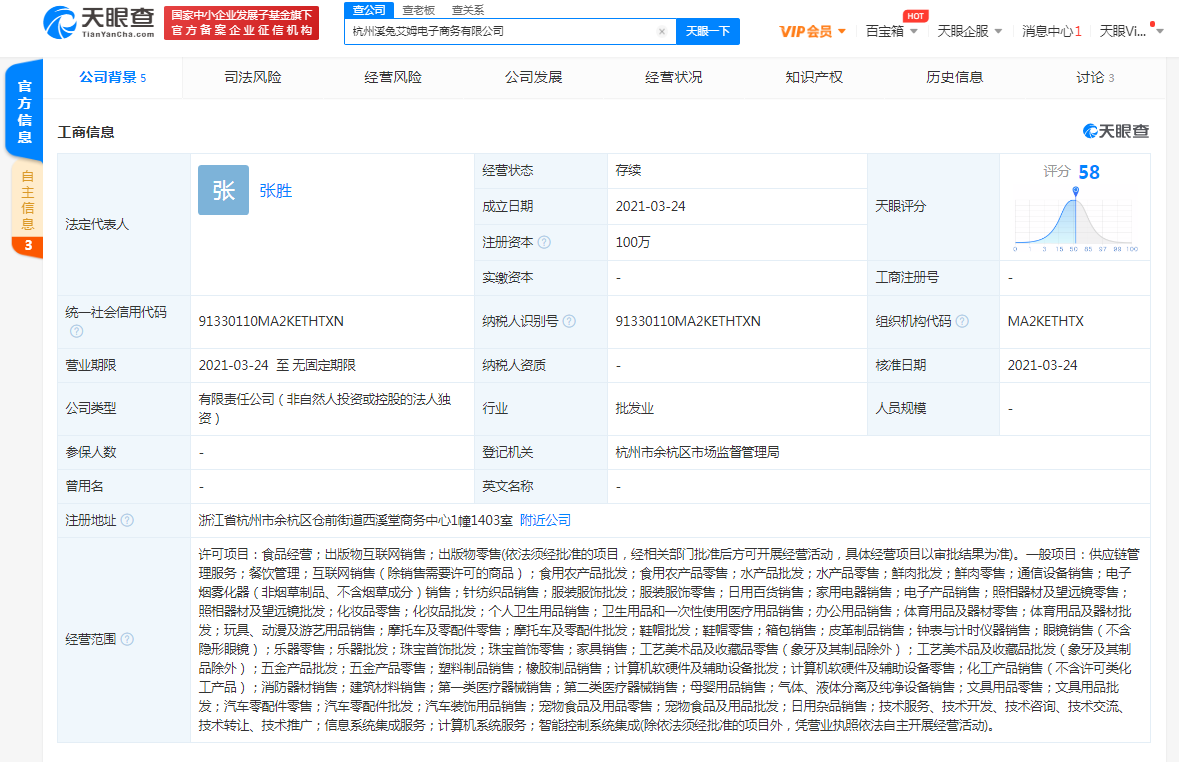1179x762 pixels.
Task: Expand the 天眼Vi... user account dropdown
Action: click(1132, 32)
